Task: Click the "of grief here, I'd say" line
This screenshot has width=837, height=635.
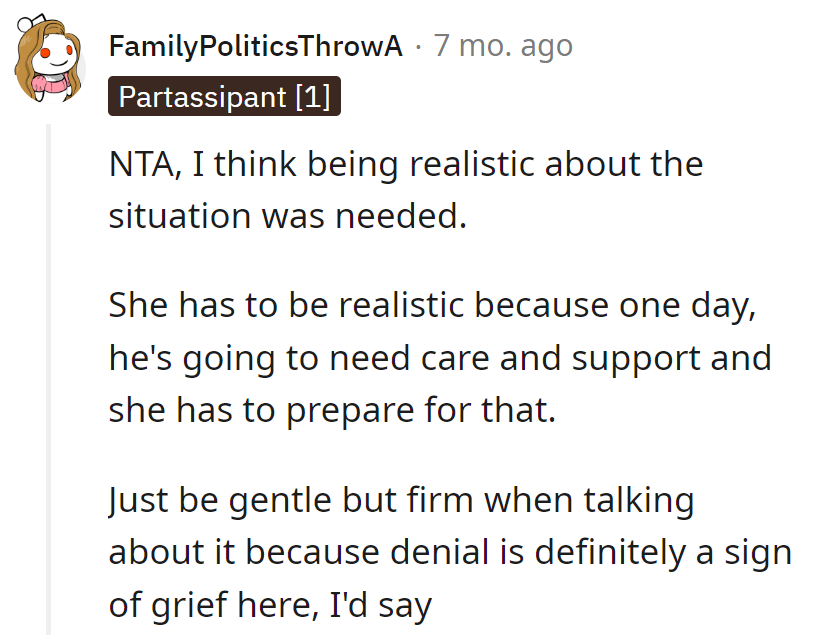Action: 270,605
